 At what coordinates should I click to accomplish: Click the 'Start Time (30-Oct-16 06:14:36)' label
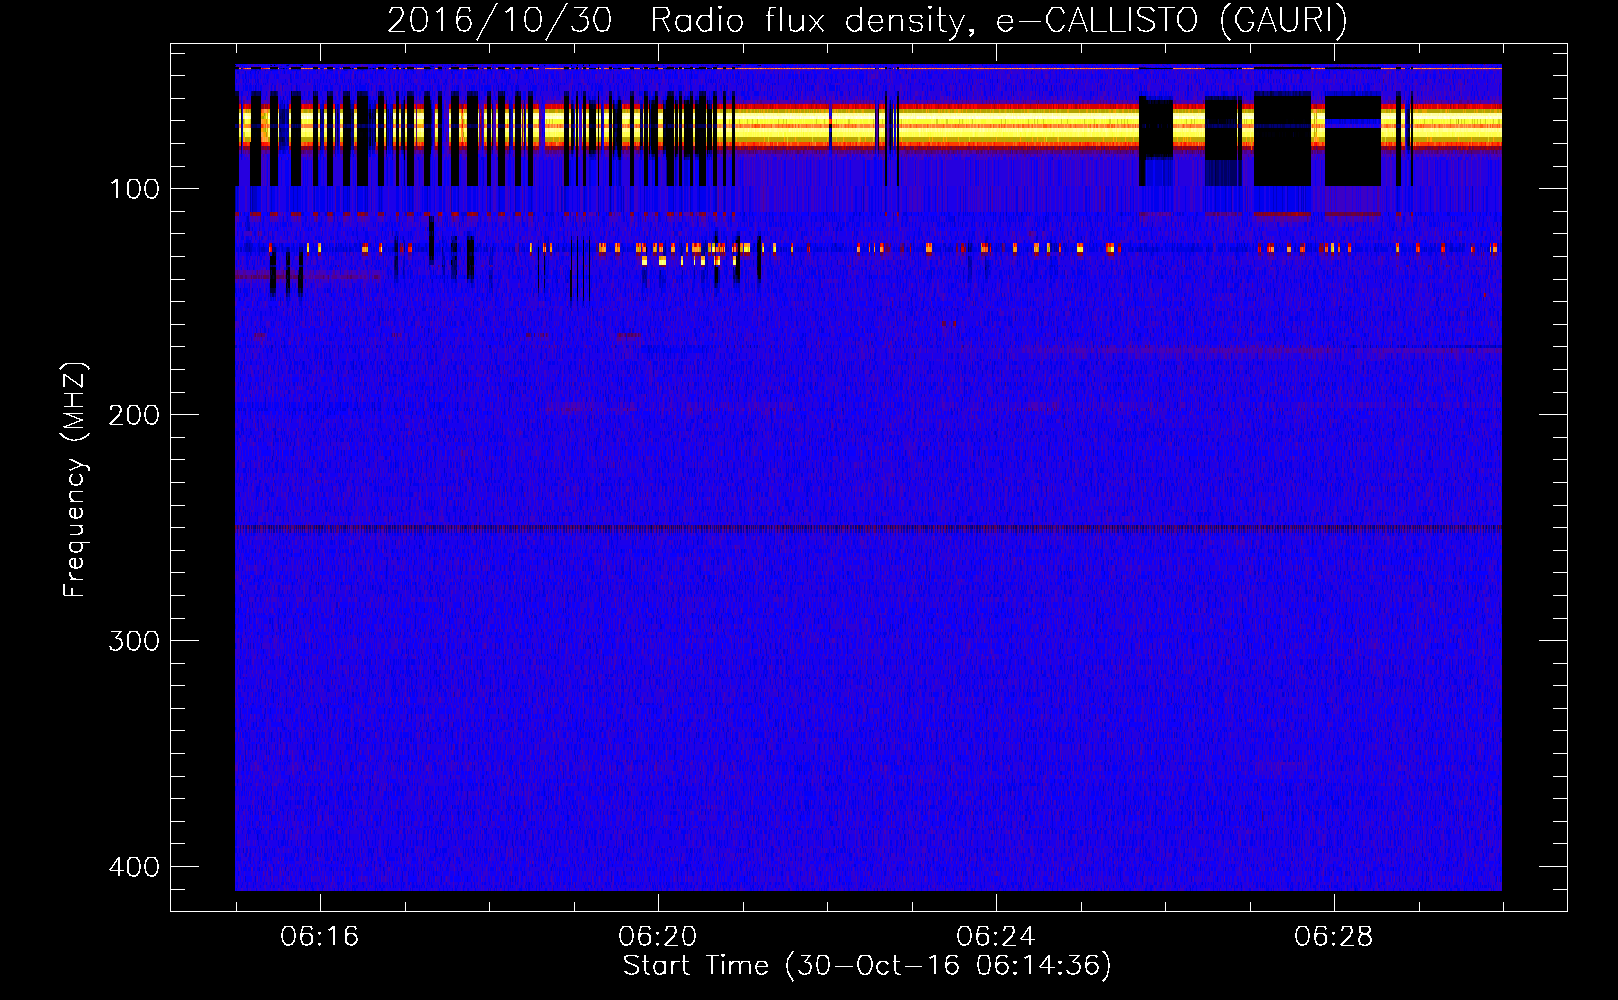pyautogui.click(x=867, y=966)
